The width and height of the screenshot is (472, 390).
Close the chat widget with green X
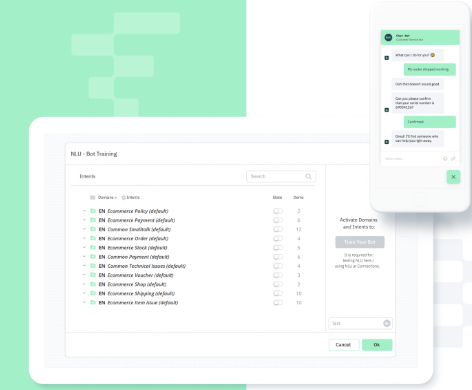pyautogui.click(x=453, y=177)
